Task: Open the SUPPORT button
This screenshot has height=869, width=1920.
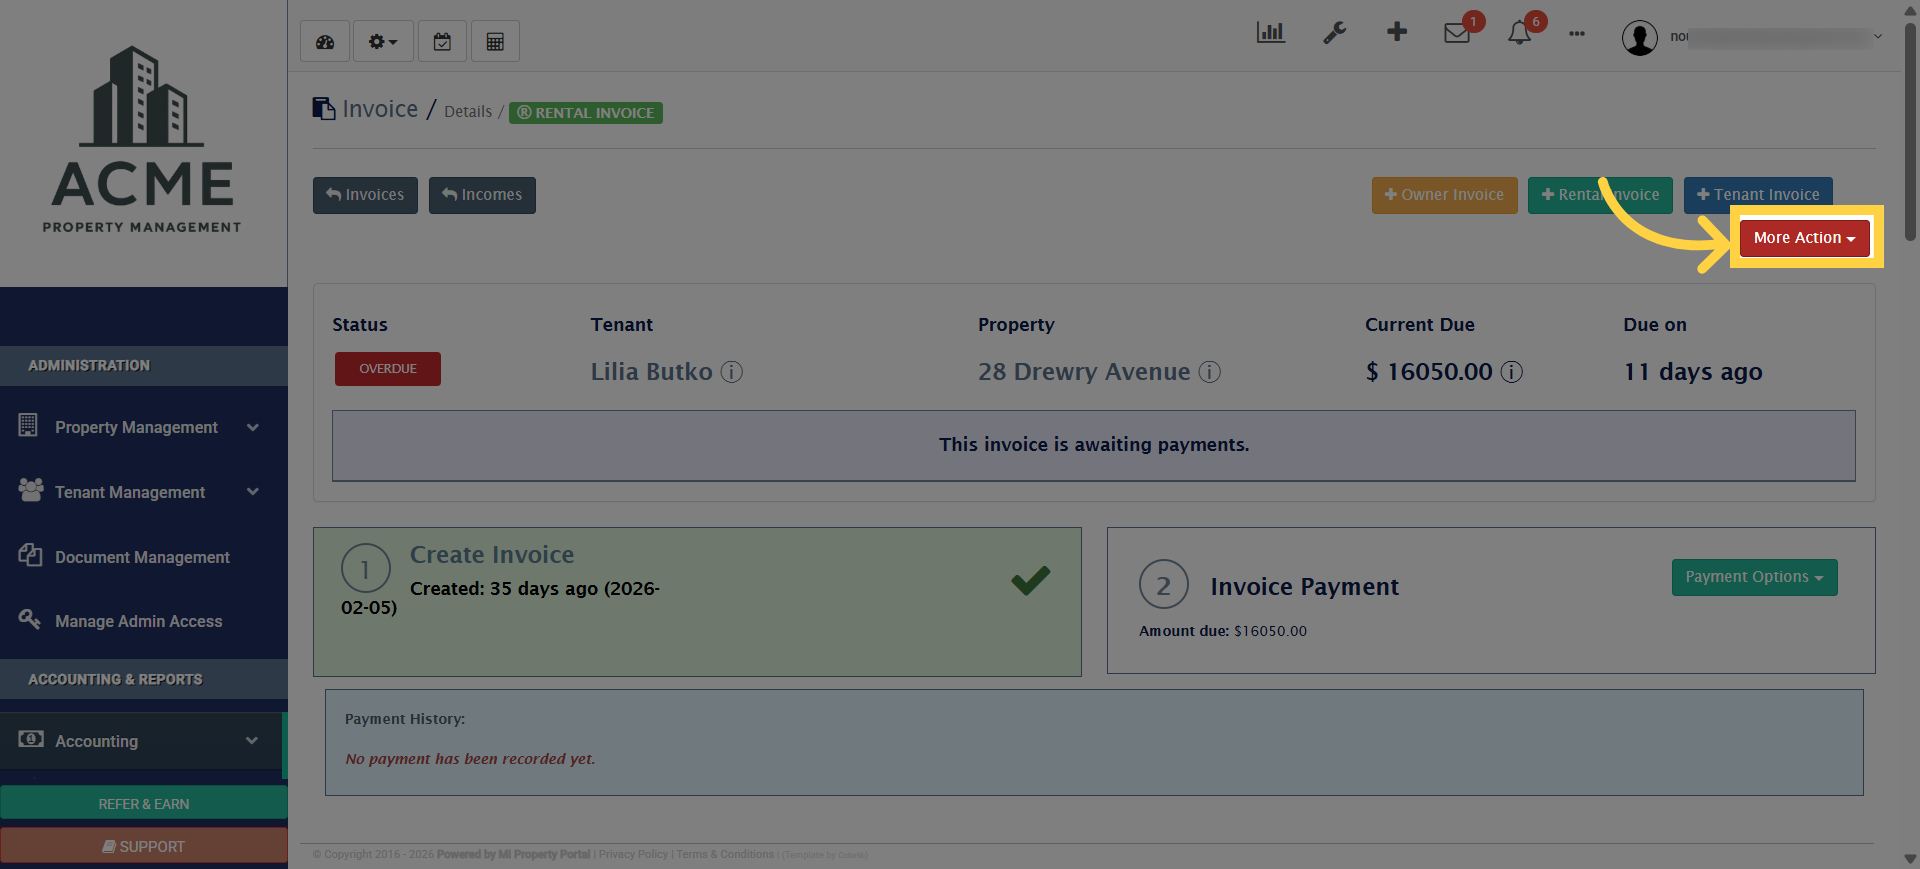Action: (144, 846)
